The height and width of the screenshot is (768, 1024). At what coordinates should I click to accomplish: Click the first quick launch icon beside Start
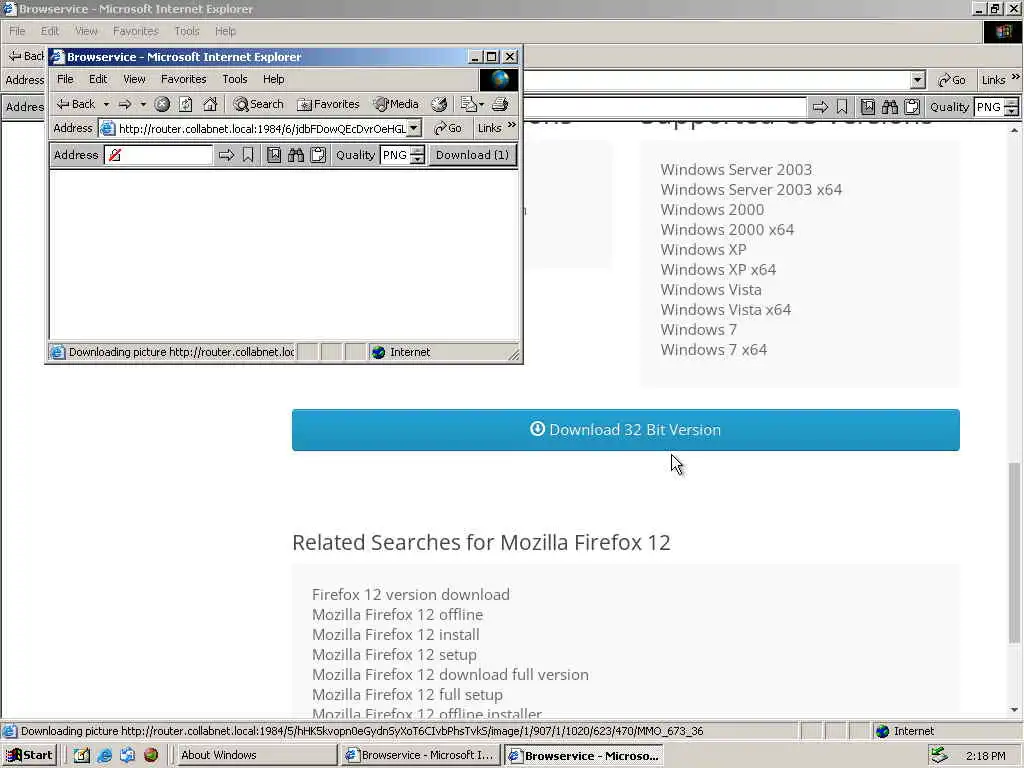click(82, 755)
